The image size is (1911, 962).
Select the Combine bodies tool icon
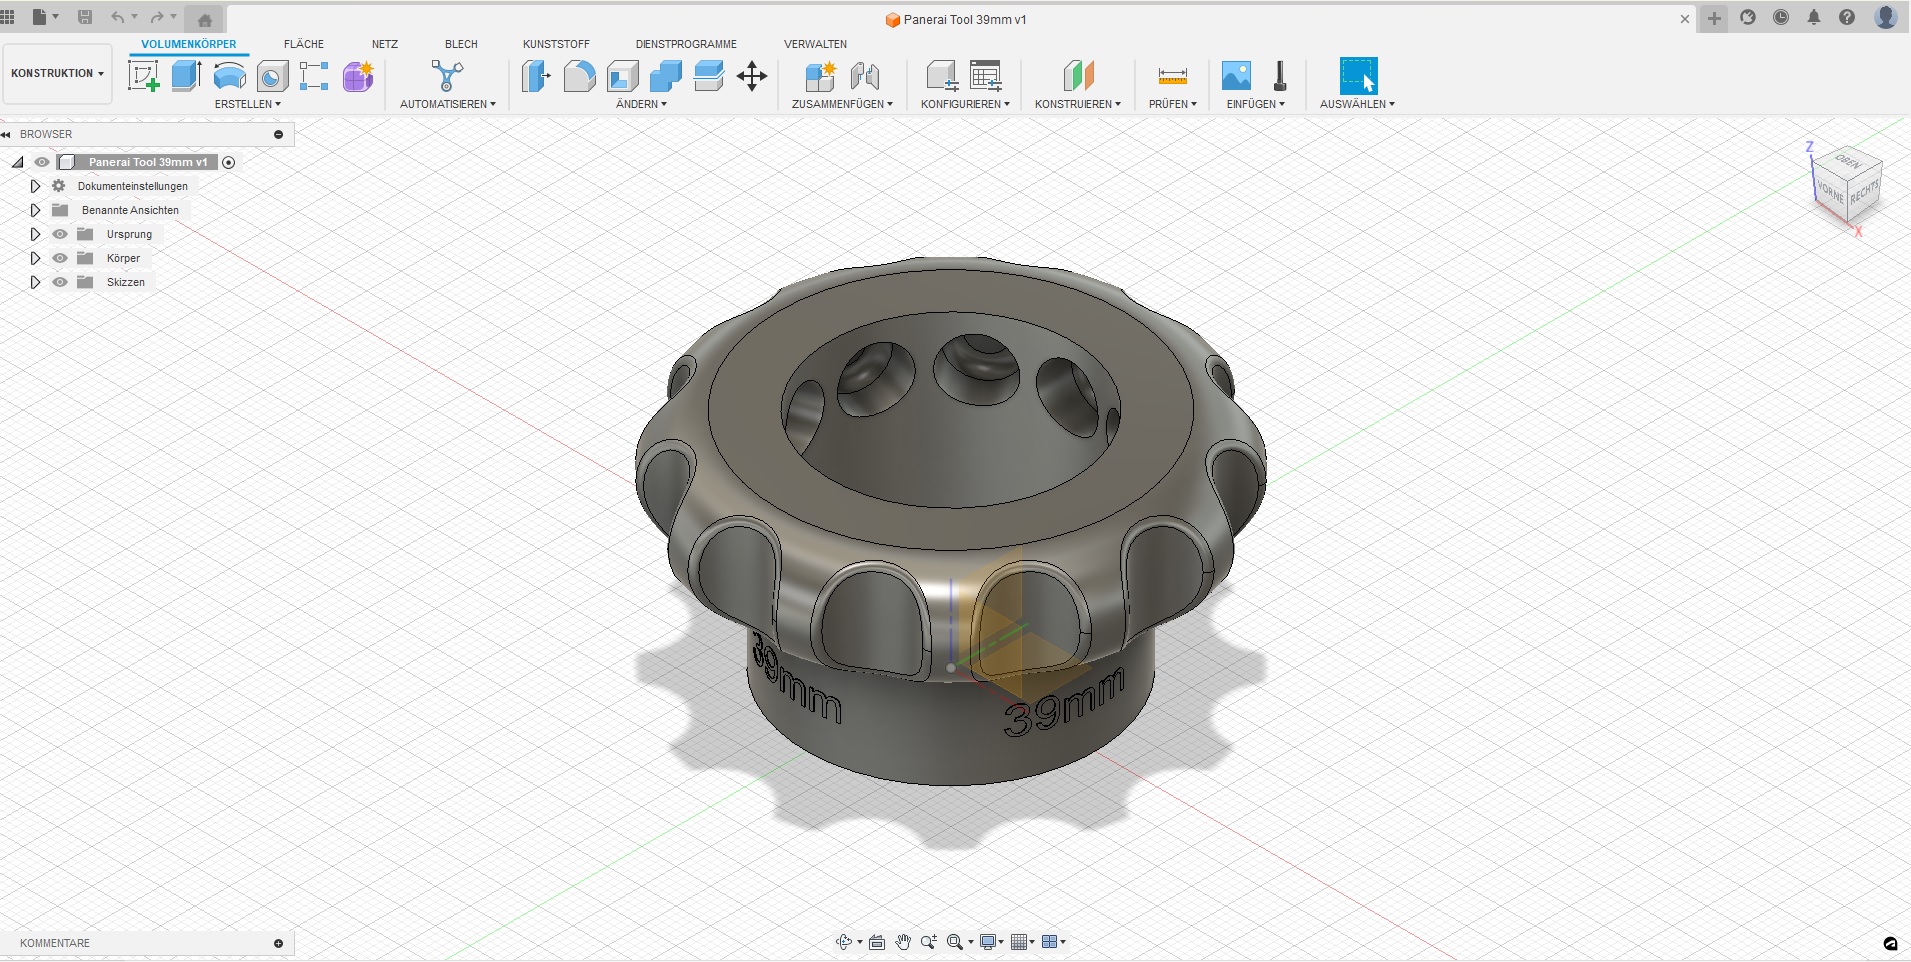[x=665, y=76]
